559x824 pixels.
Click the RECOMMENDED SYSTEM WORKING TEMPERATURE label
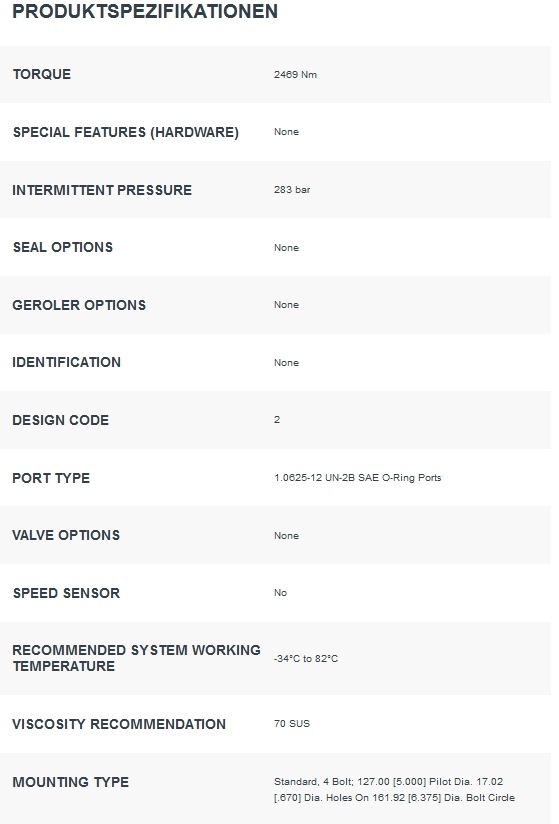coord(137,658)
